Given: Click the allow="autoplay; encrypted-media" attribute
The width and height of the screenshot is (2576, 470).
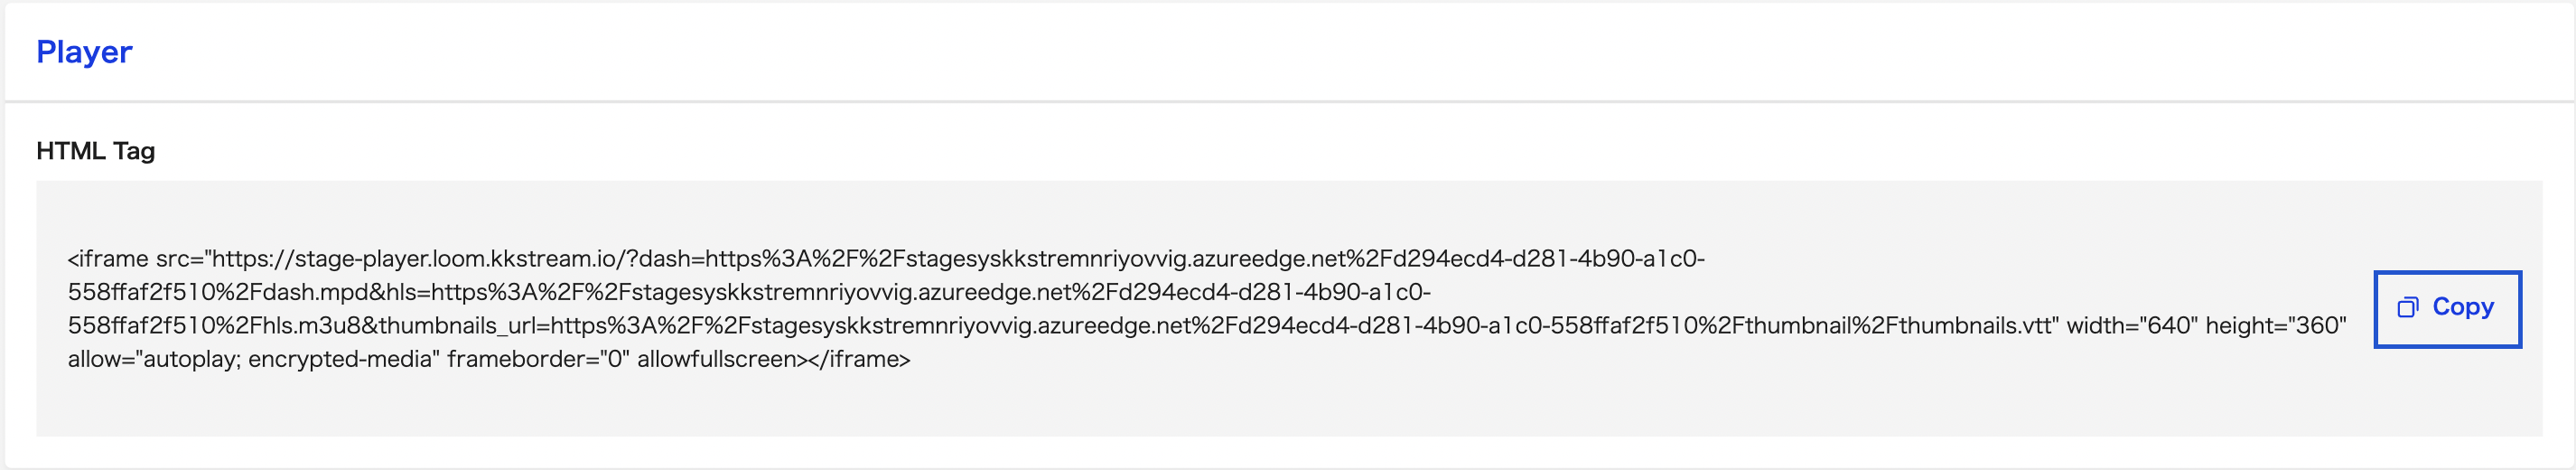Looking at the screenshot, I should tap(254, 359).
